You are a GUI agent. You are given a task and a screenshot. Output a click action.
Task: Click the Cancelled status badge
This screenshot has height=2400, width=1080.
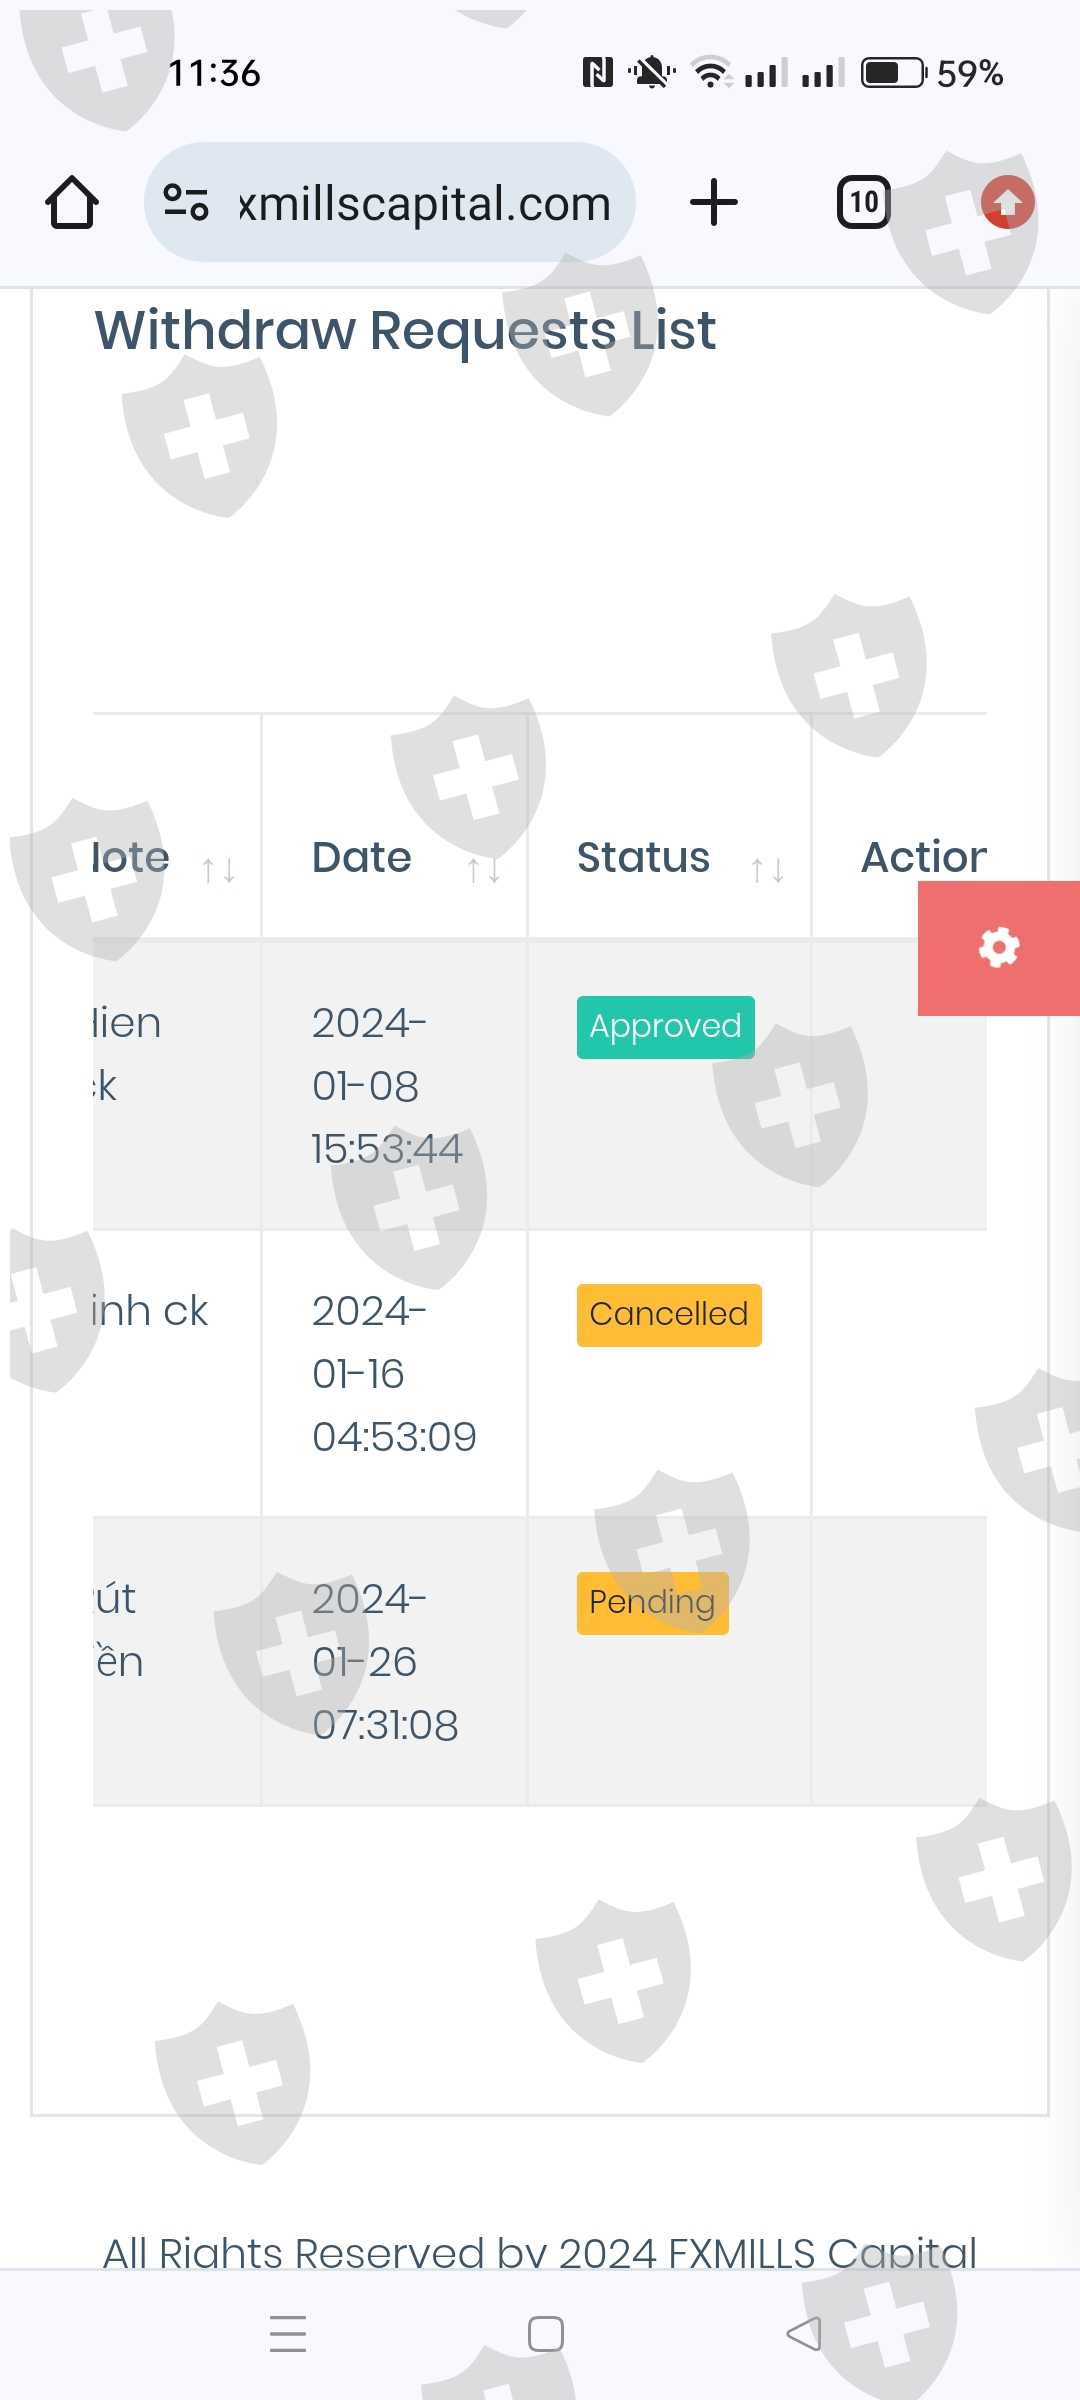(669, 1315)
